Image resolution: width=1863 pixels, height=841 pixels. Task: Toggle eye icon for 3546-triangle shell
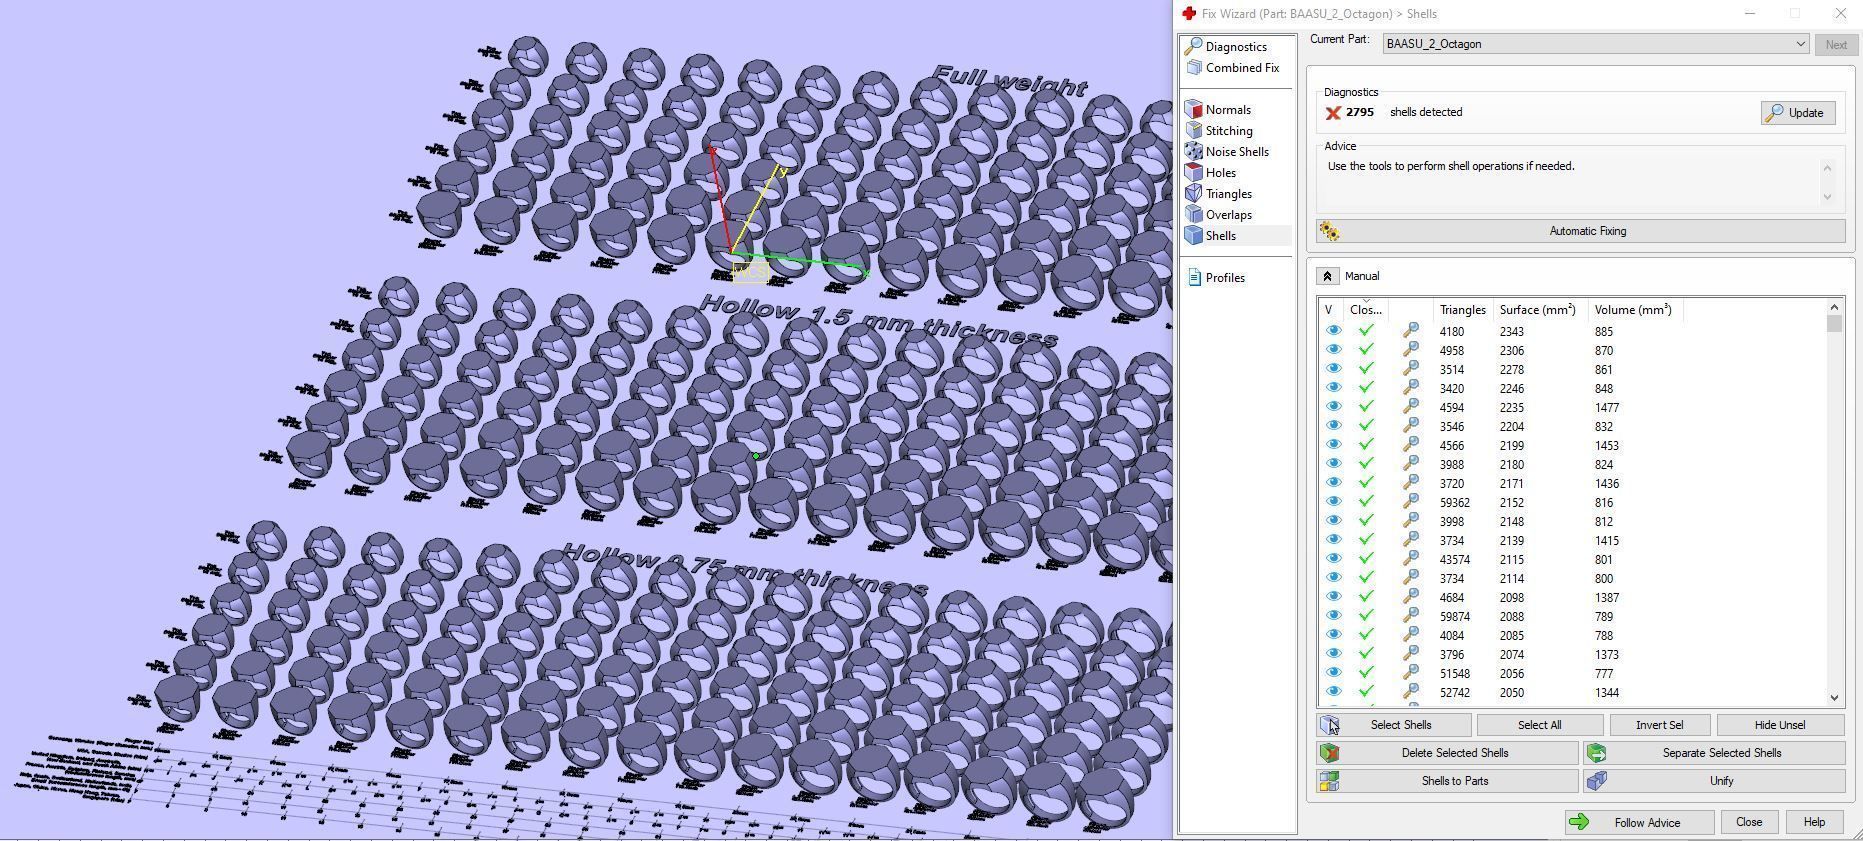tap(1333, 426)
